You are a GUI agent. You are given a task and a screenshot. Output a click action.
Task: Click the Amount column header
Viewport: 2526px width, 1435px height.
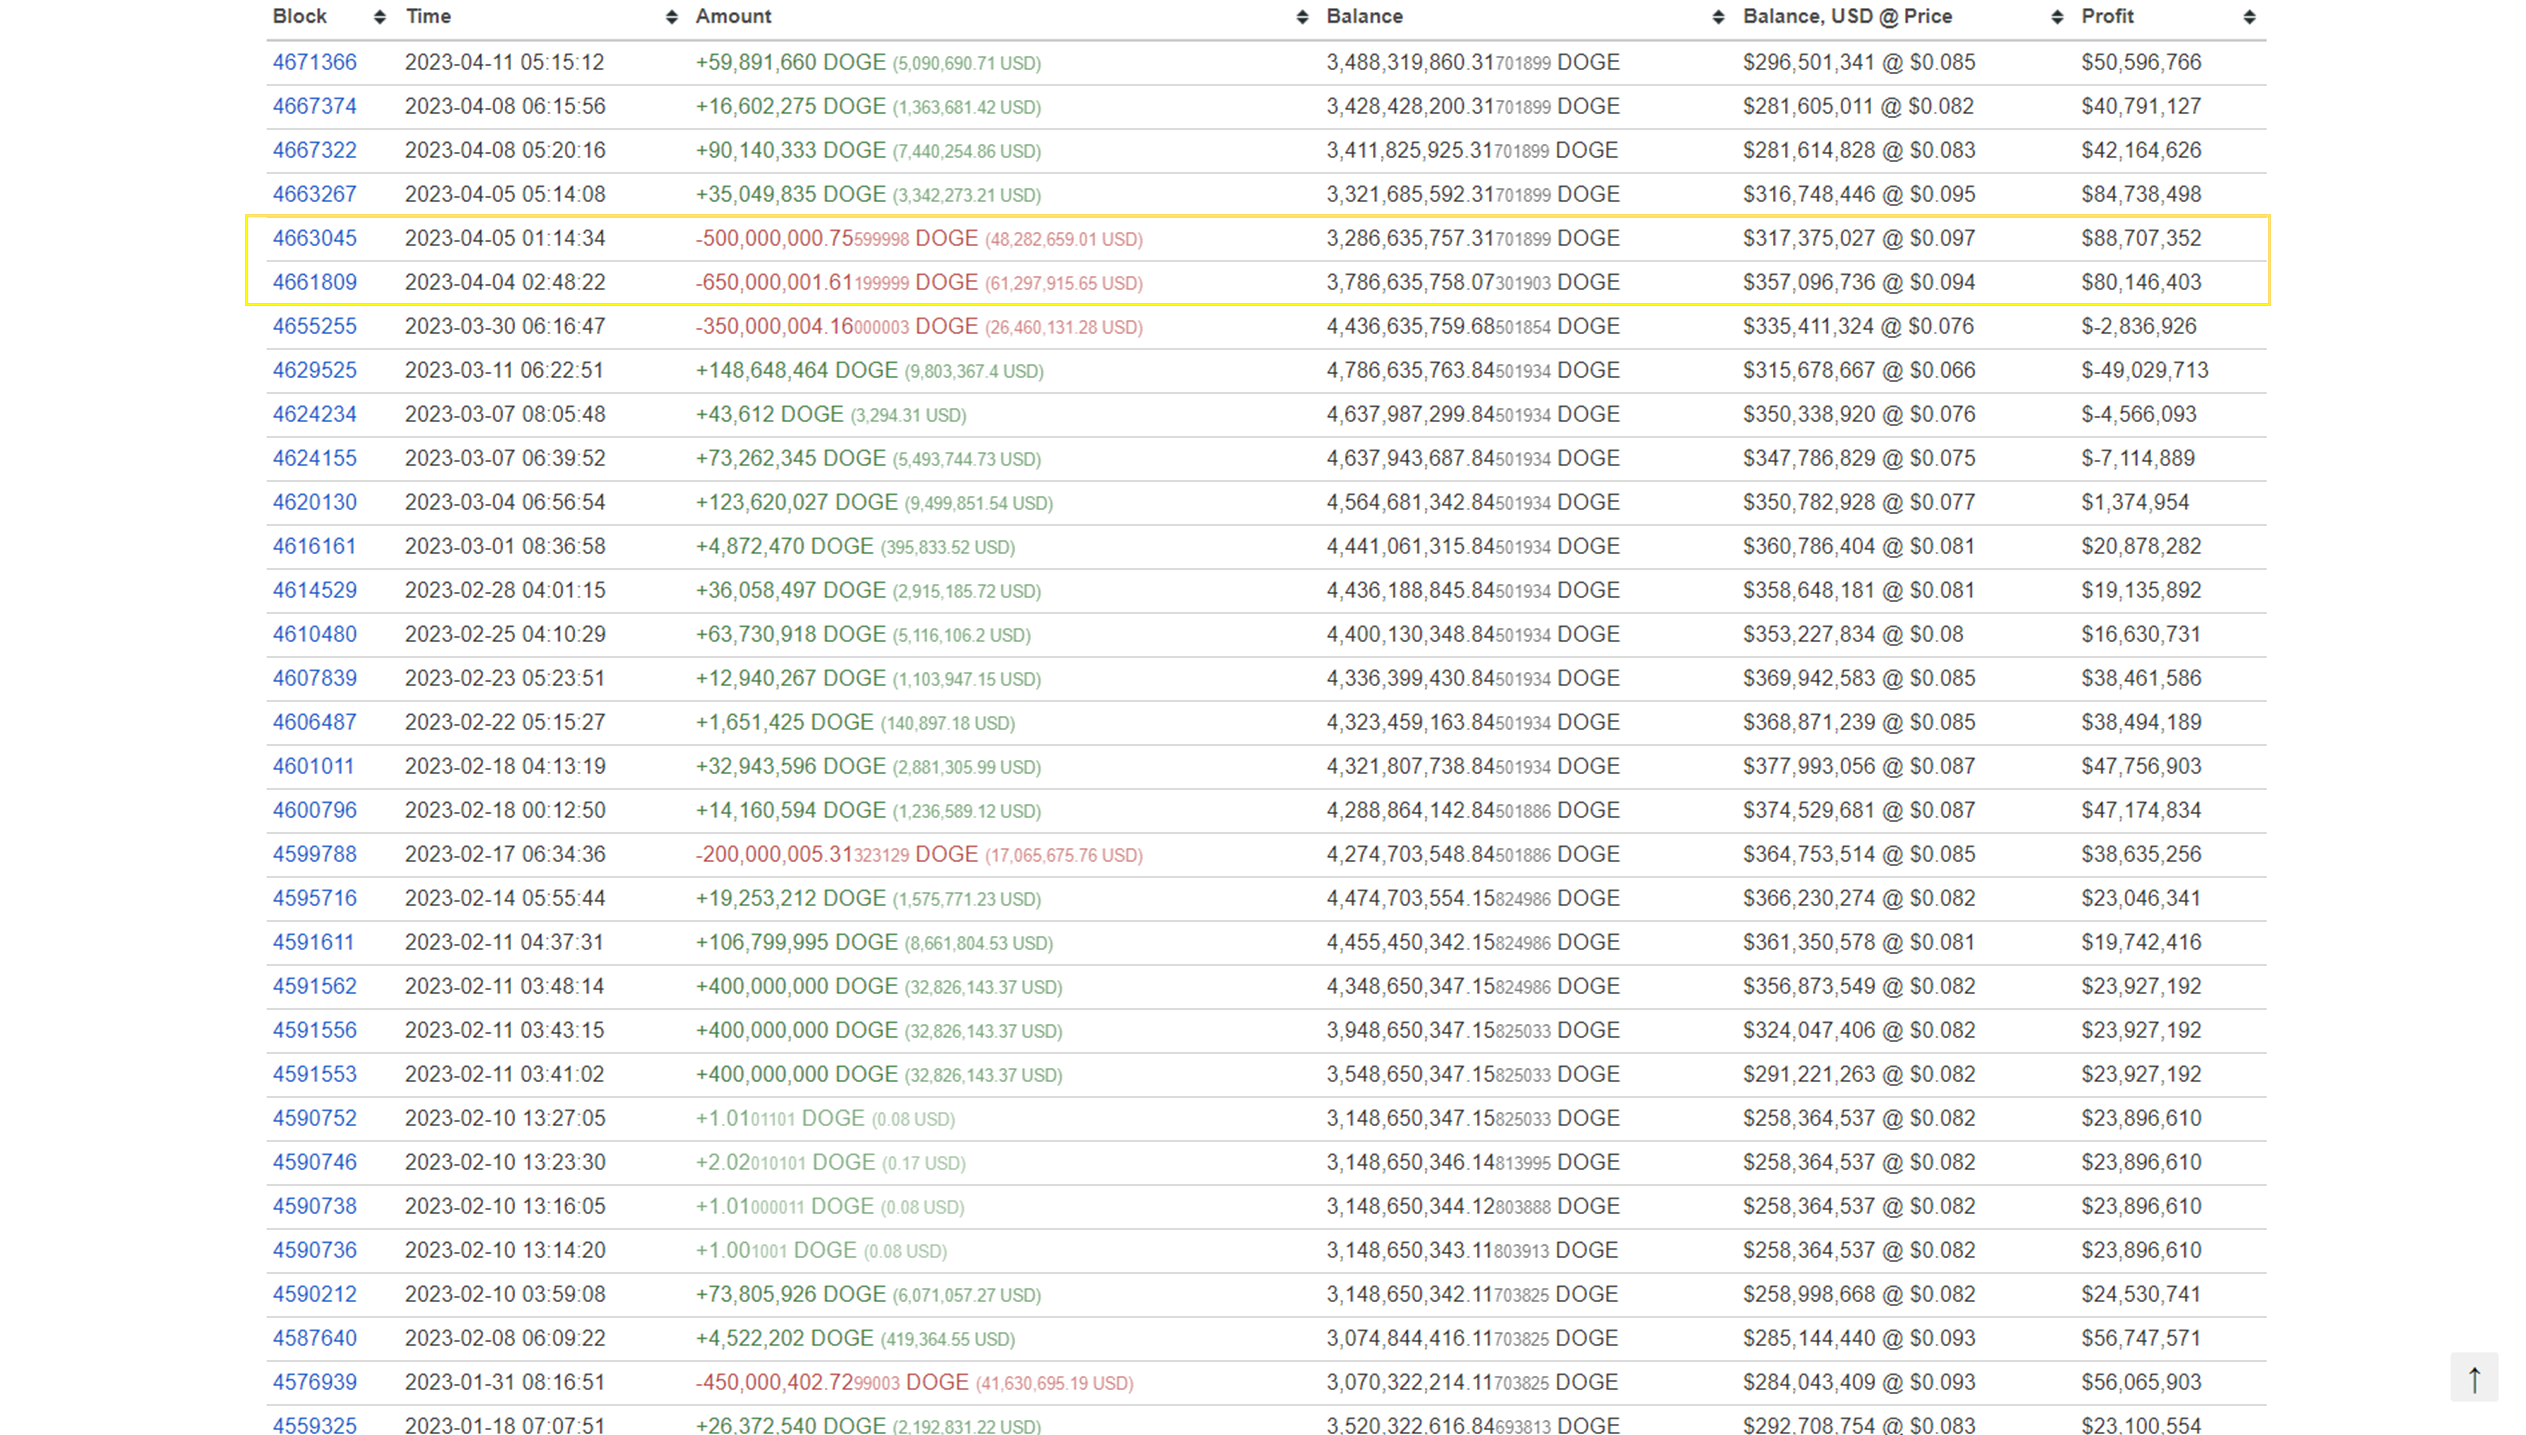733,16
